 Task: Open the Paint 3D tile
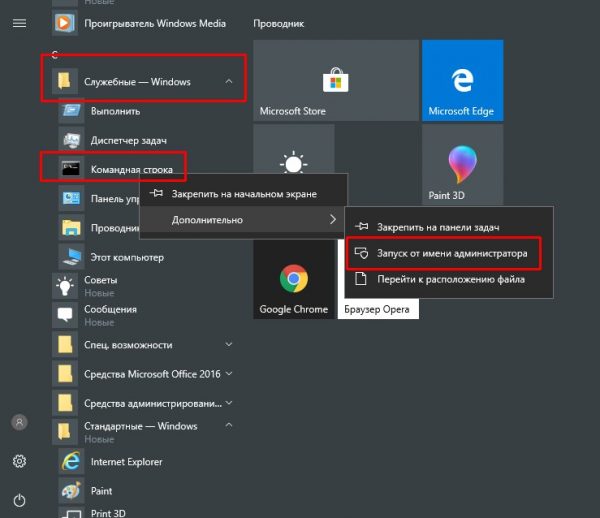(x=463, y=165)
